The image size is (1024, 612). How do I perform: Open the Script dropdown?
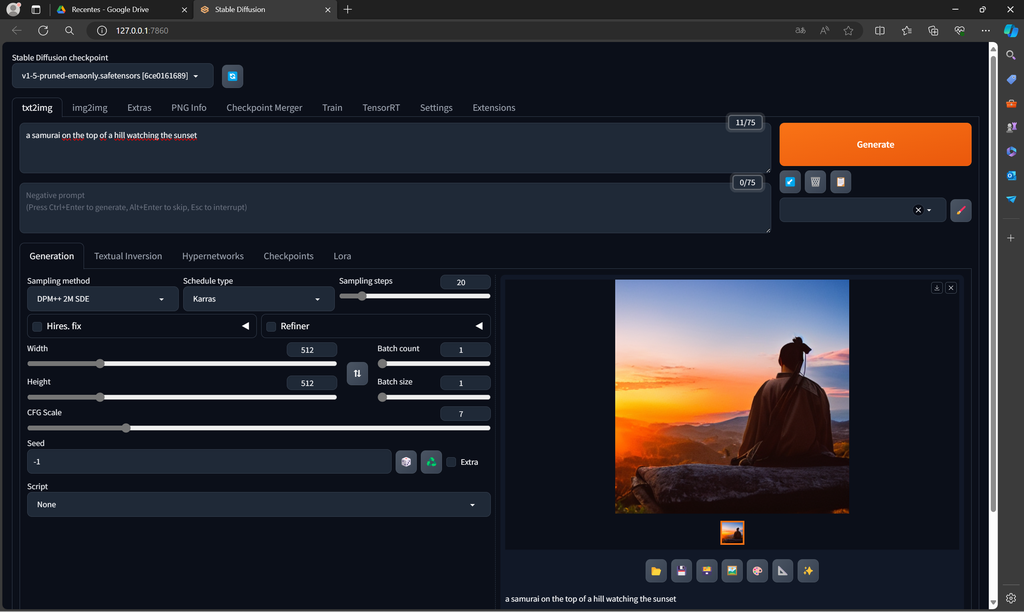click(x=259, y=504)
